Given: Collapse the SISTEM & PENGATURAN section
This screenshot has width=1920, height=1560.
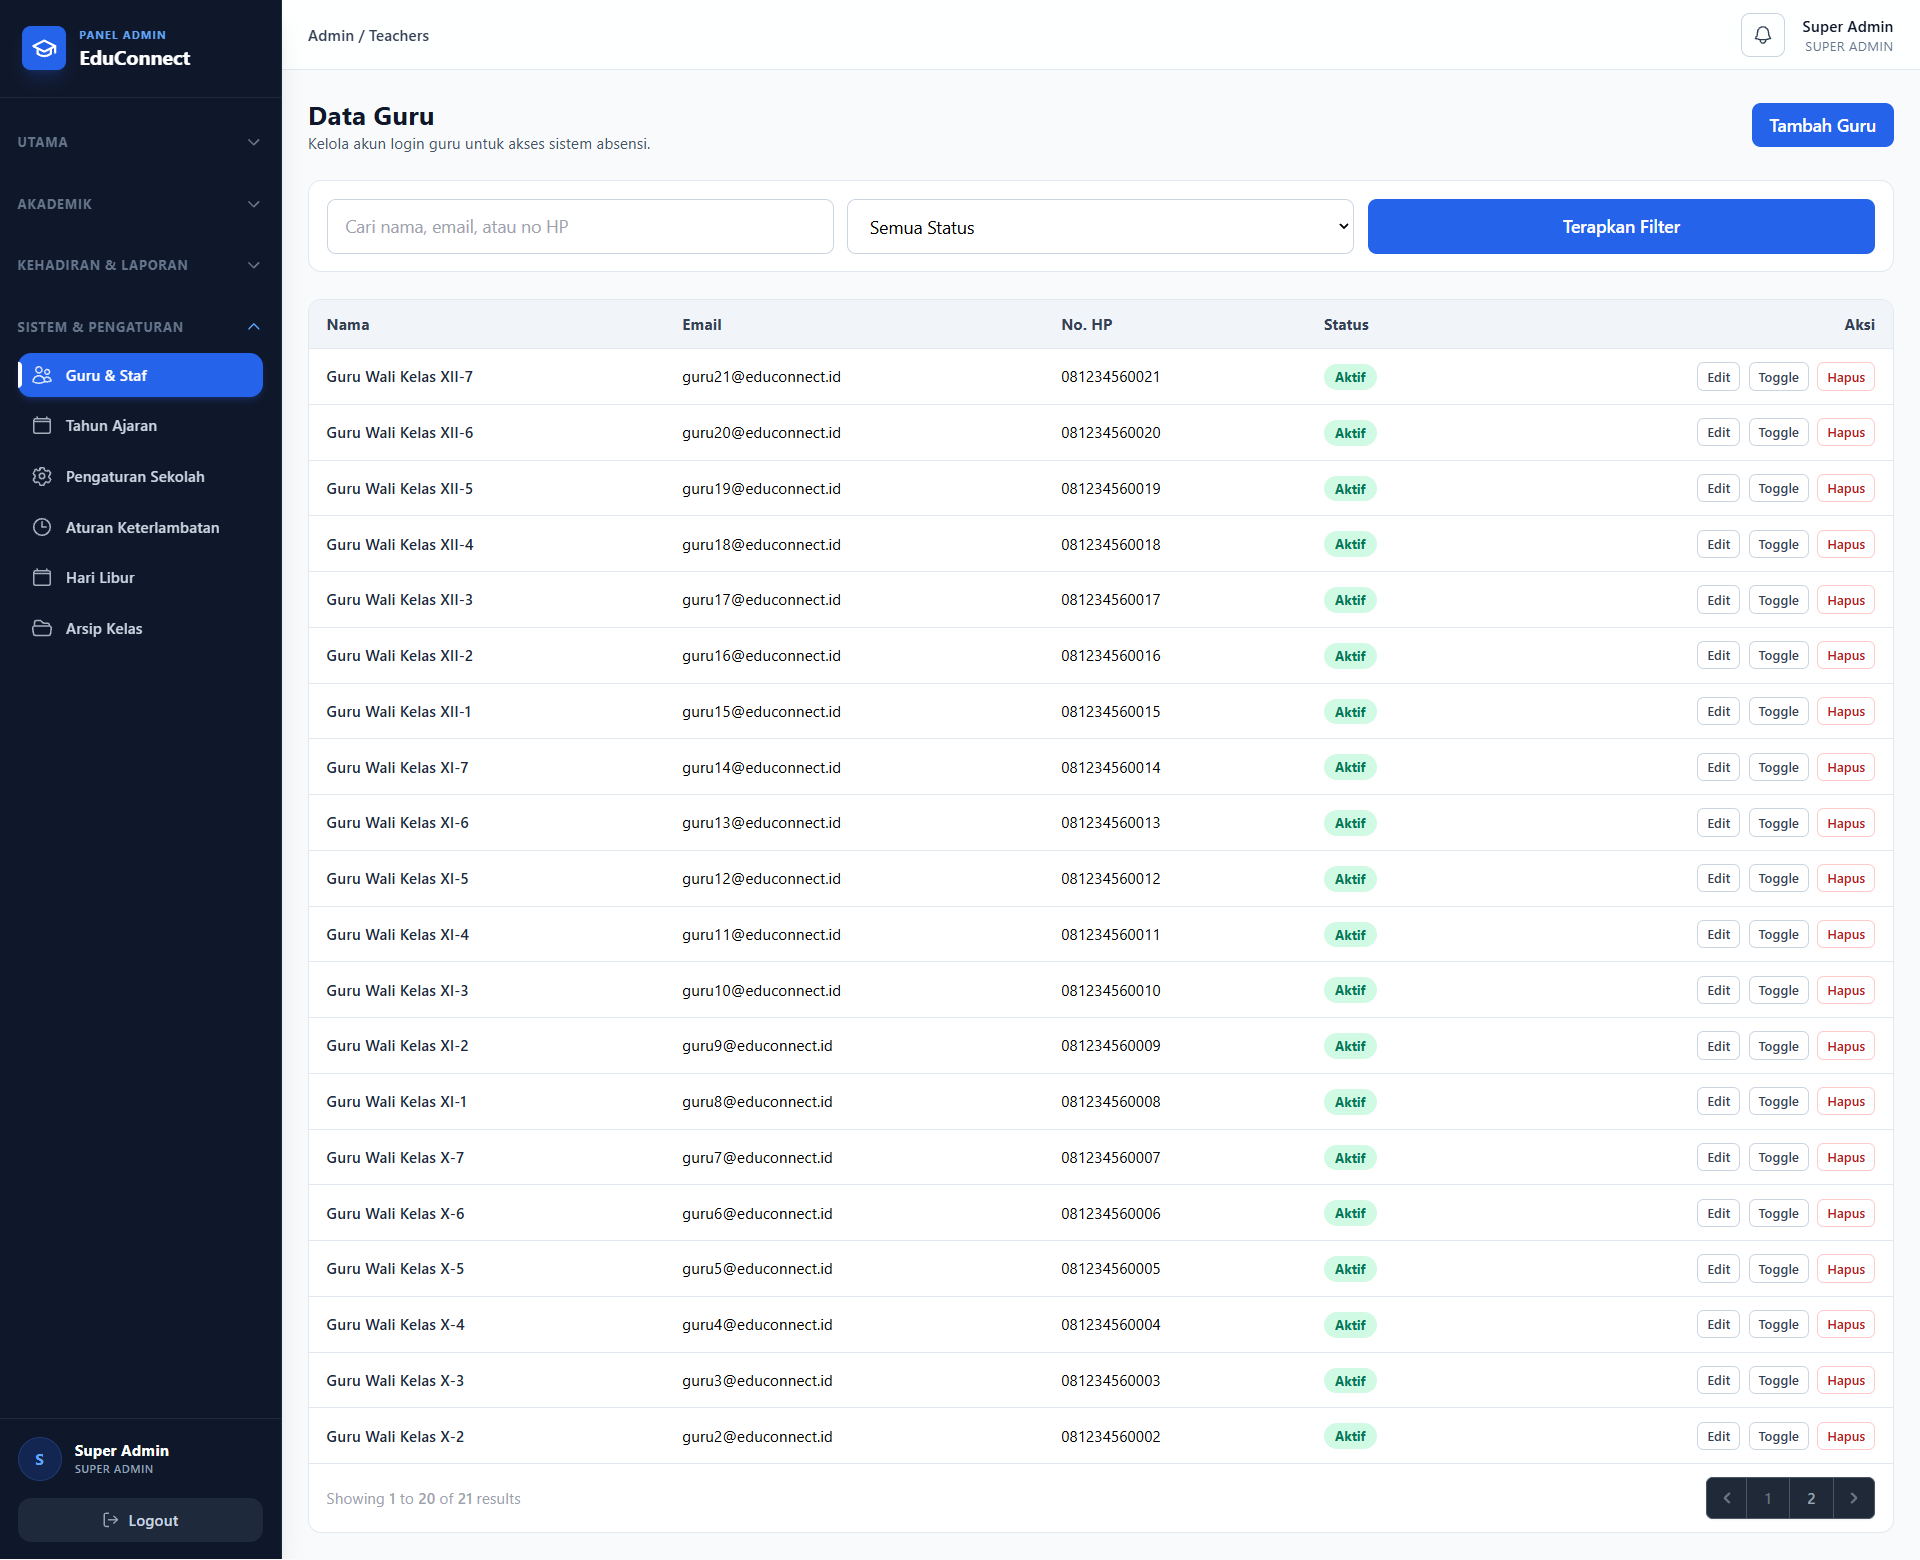Looking at the screenshot, I should (140, 327).
